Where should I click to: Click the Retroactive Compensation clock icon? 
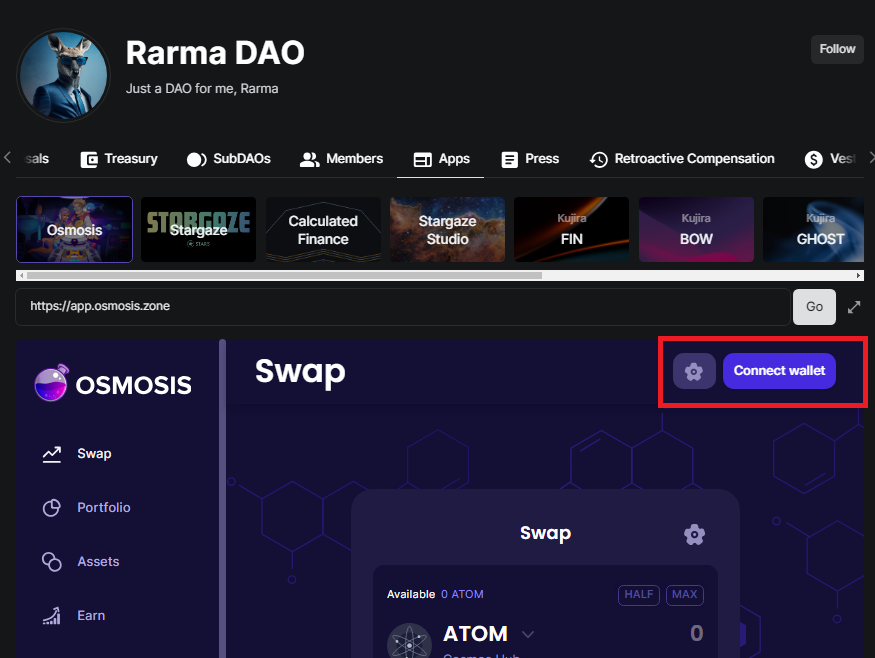coord(598,160)
